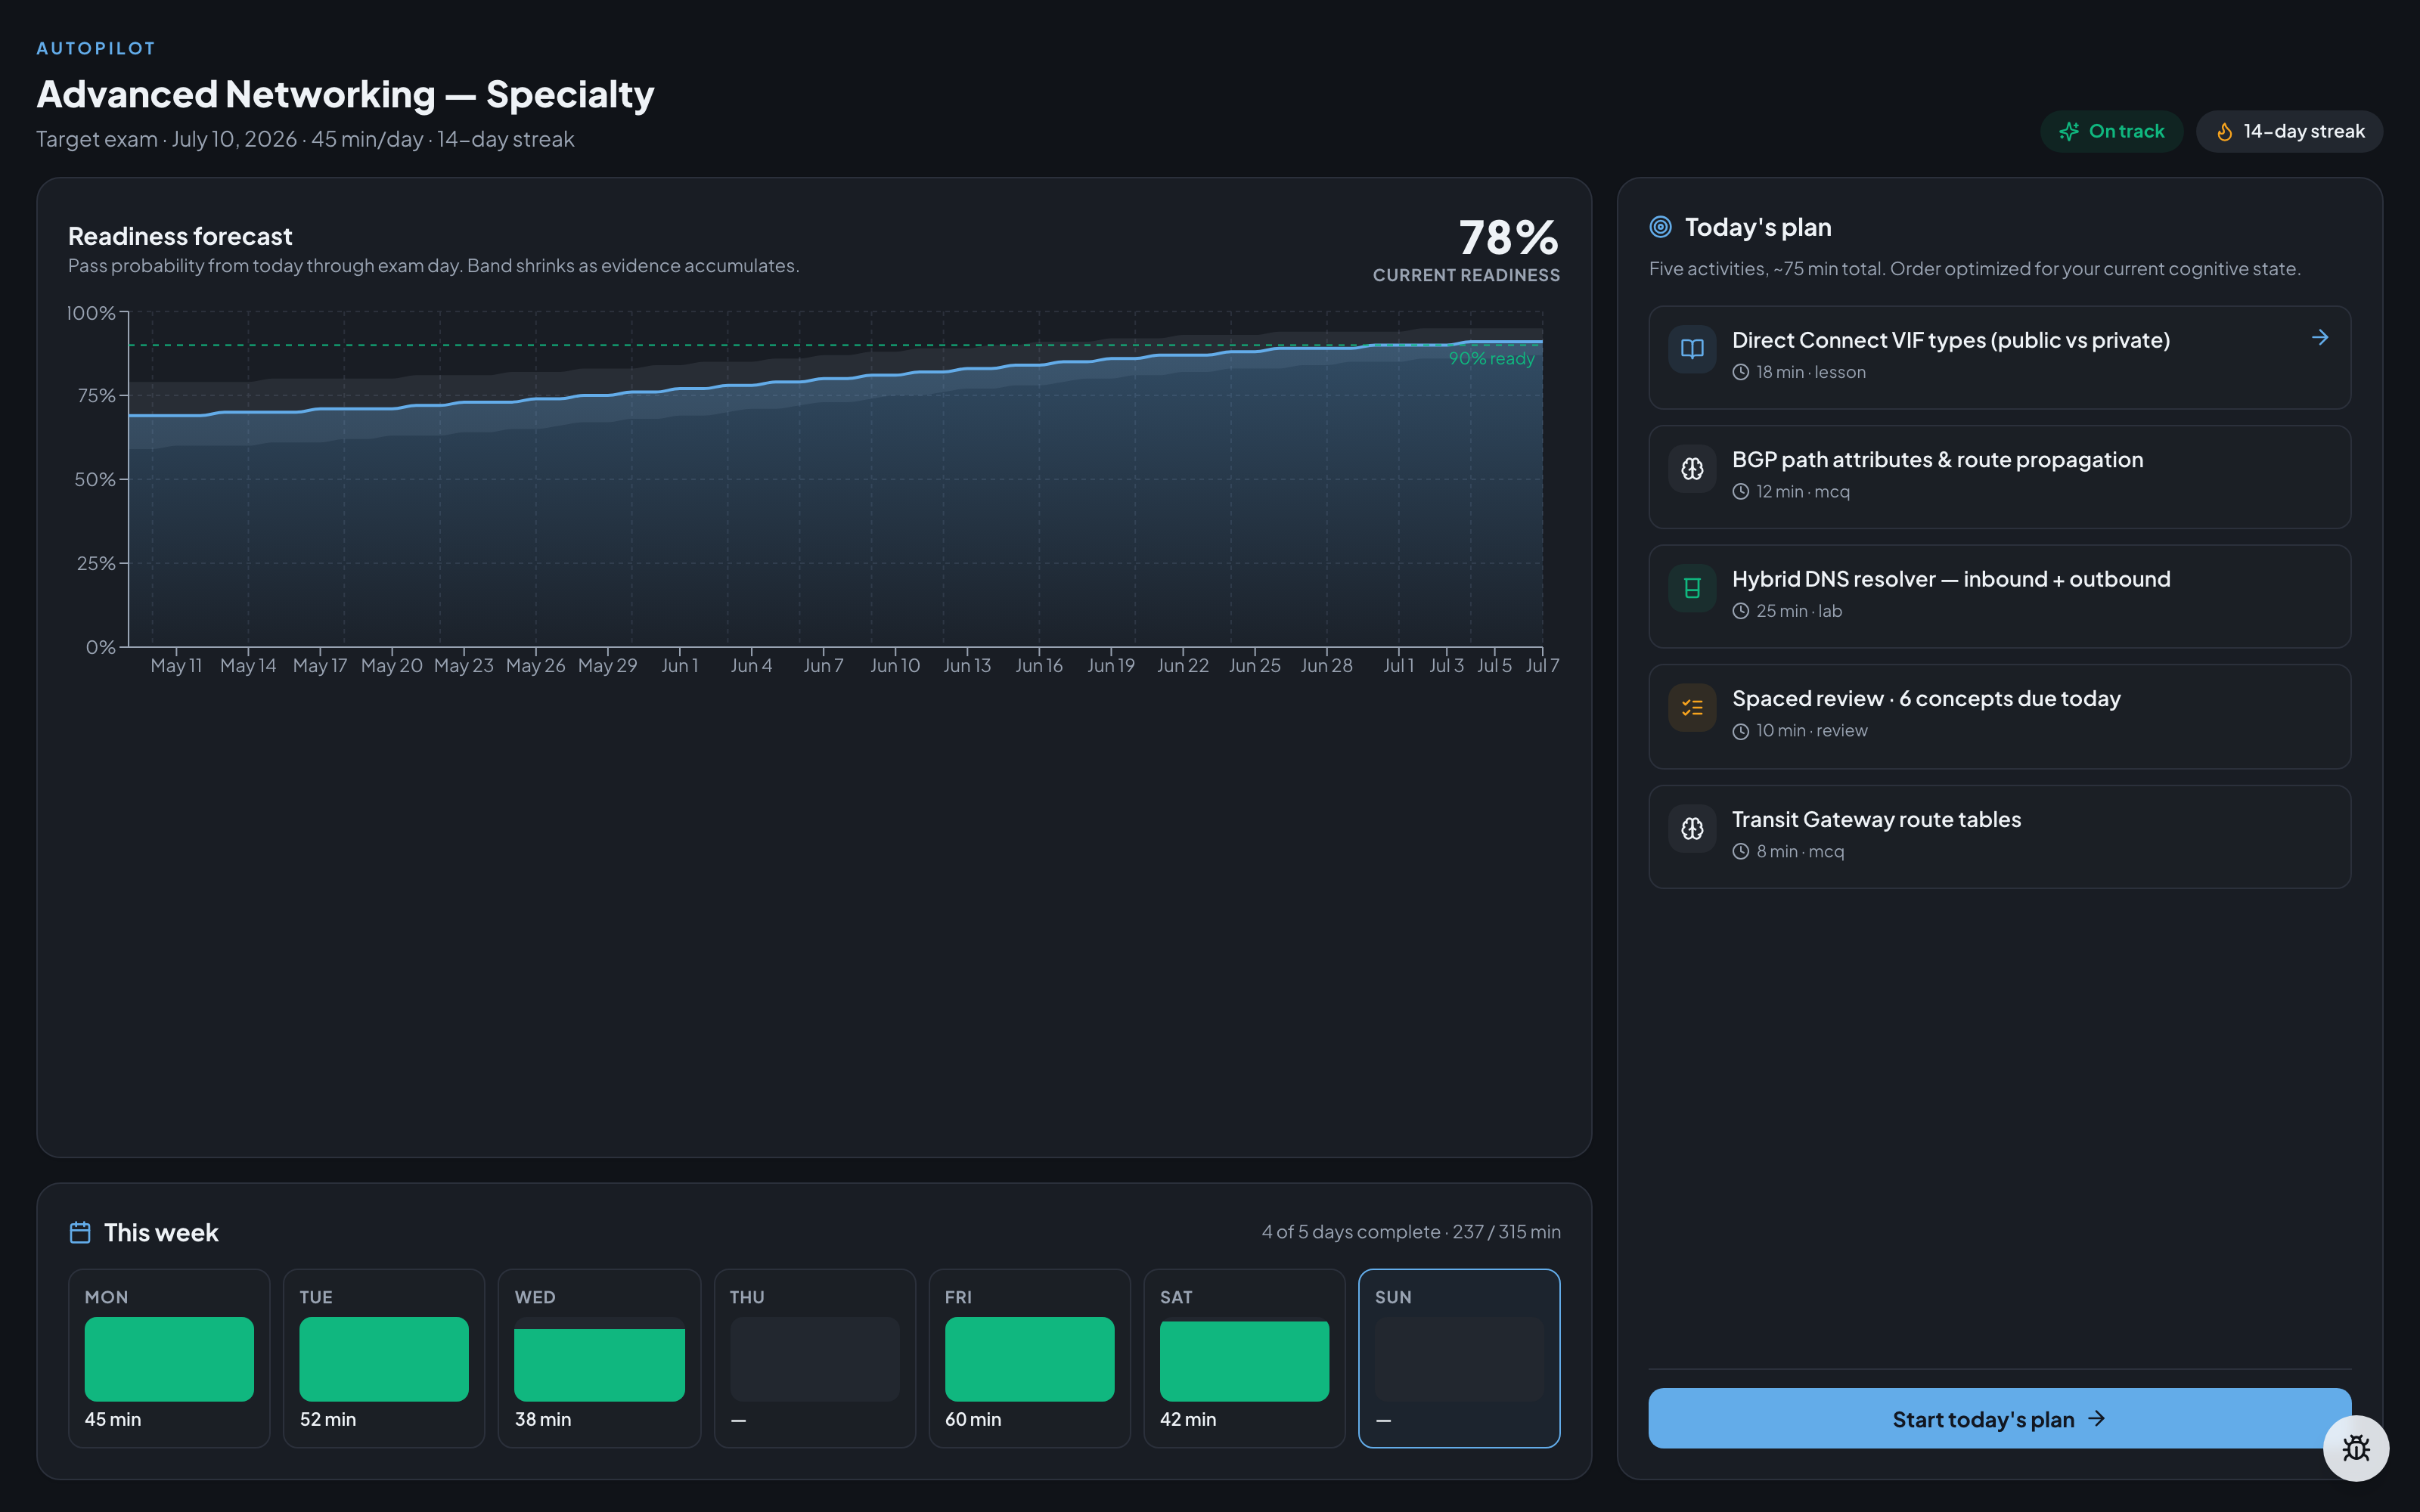
Task: Click the 90% ready threshold line label
Action: [x=1490, y=359]
